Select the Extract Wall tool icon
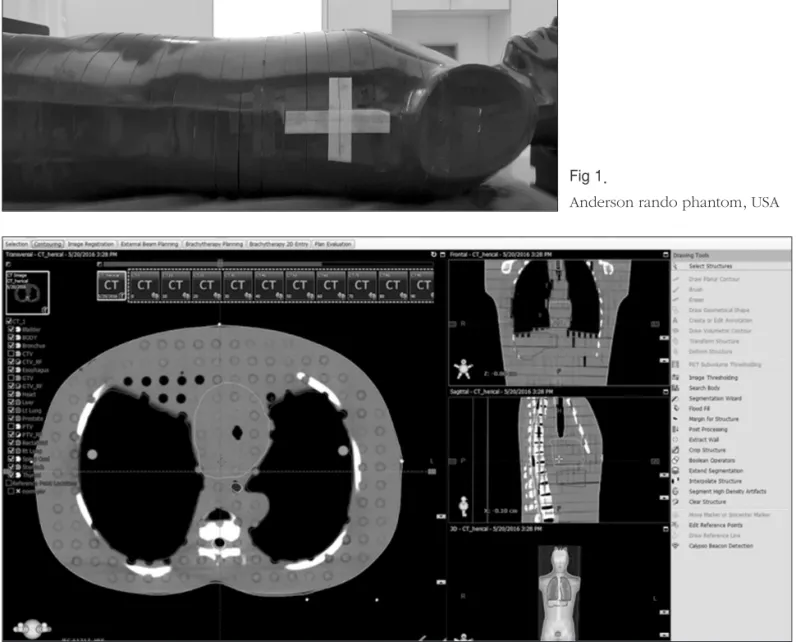This screenshot has height=642, width=796. (x=676, y=440)
